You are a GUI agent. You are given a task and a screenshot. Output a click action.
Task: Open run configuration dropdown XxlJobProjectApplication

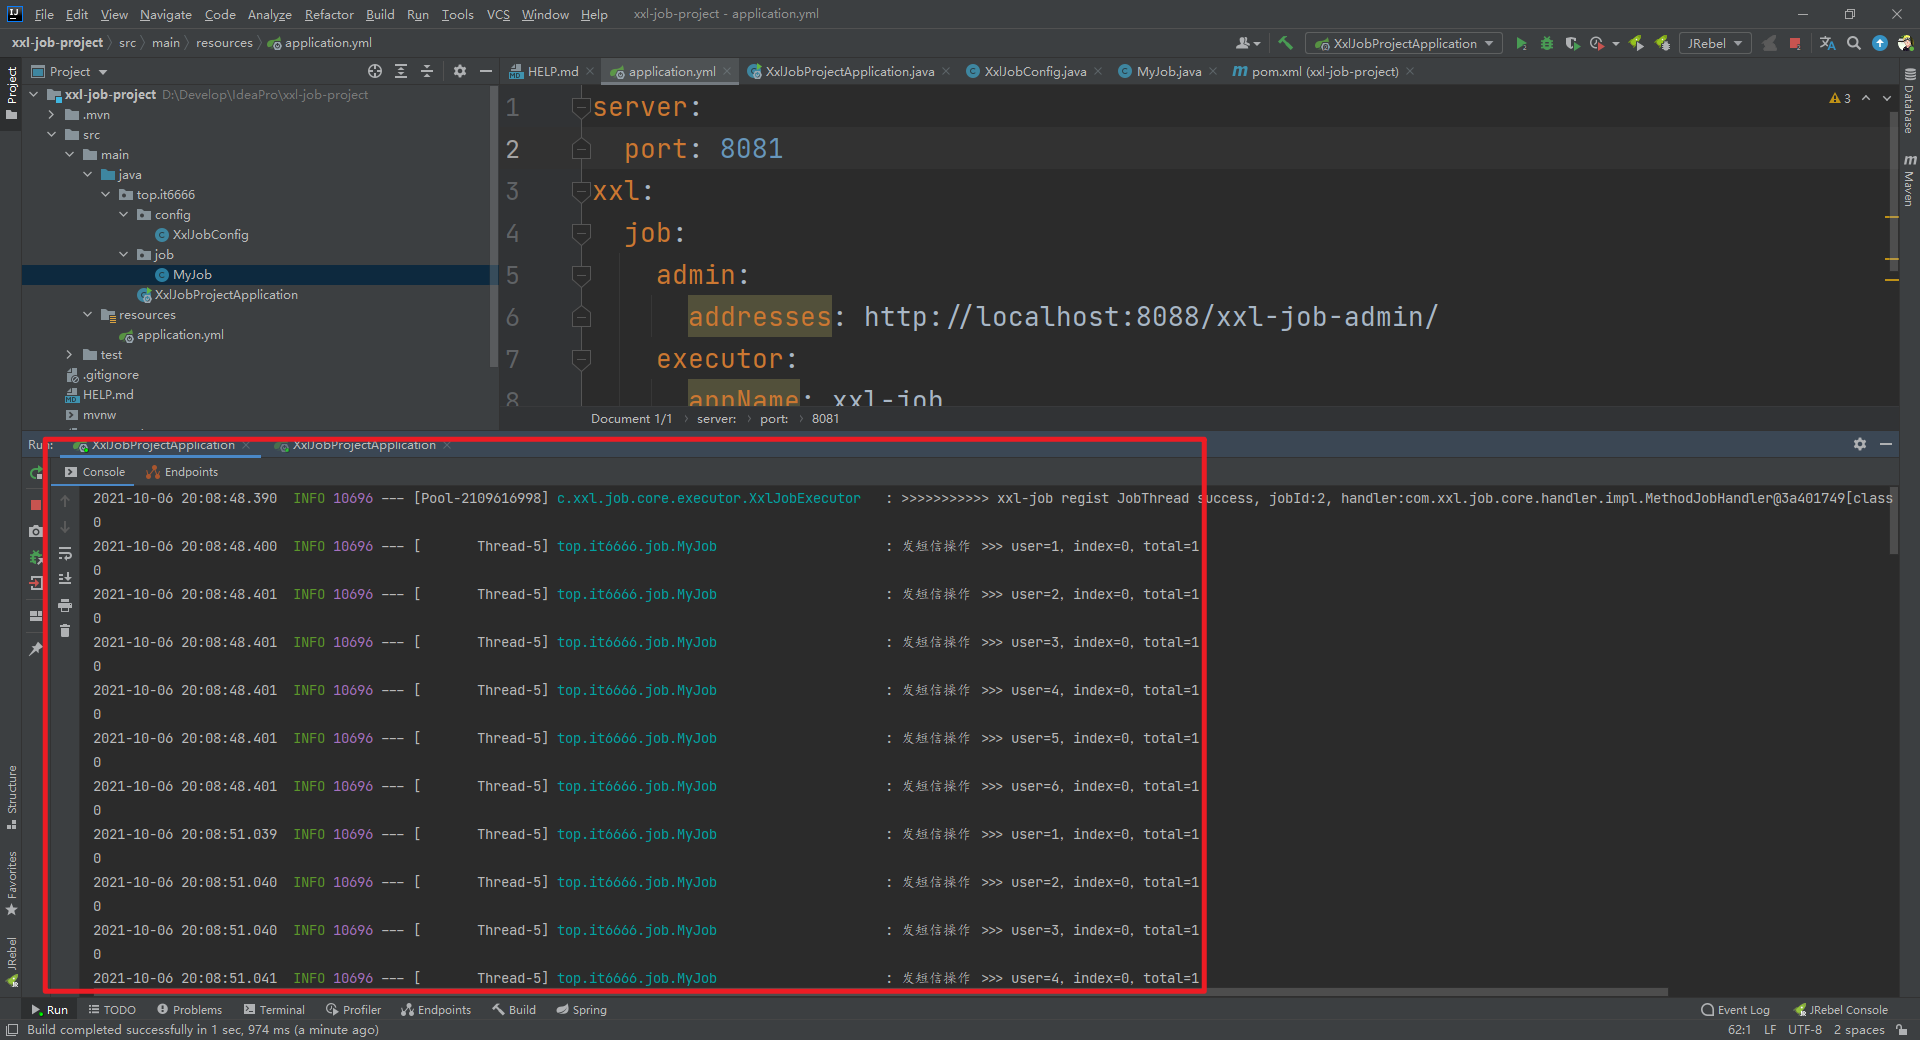coord(1404,43)
